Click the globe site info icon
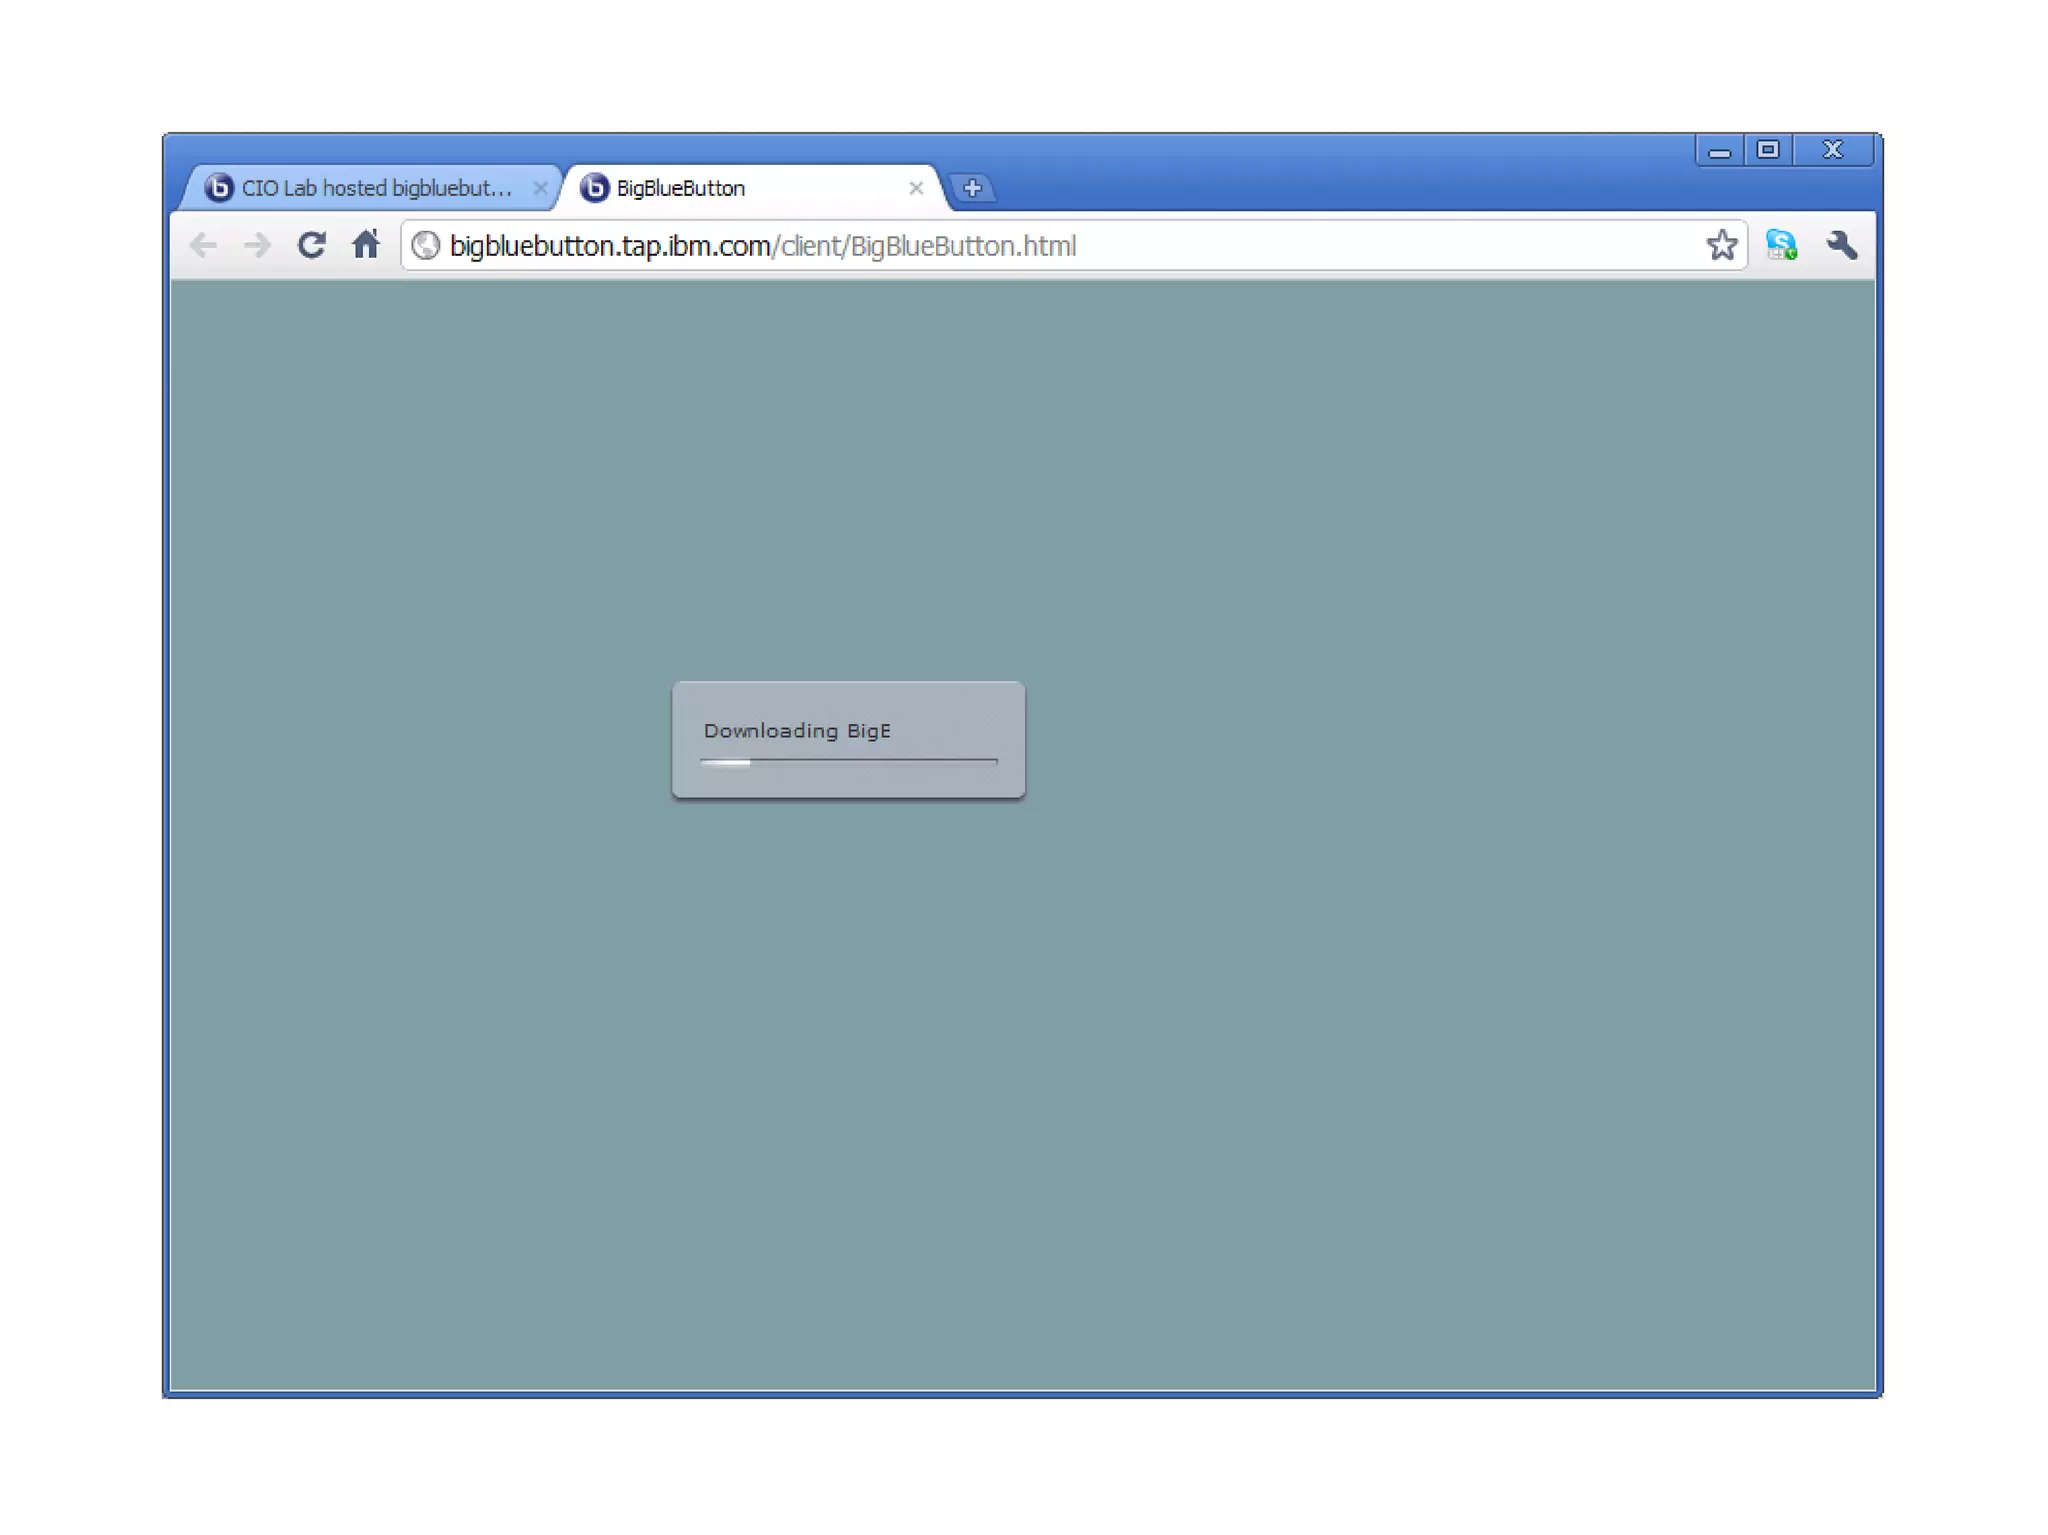This screenshot has width=2048, height=1535. pos(426,245)
